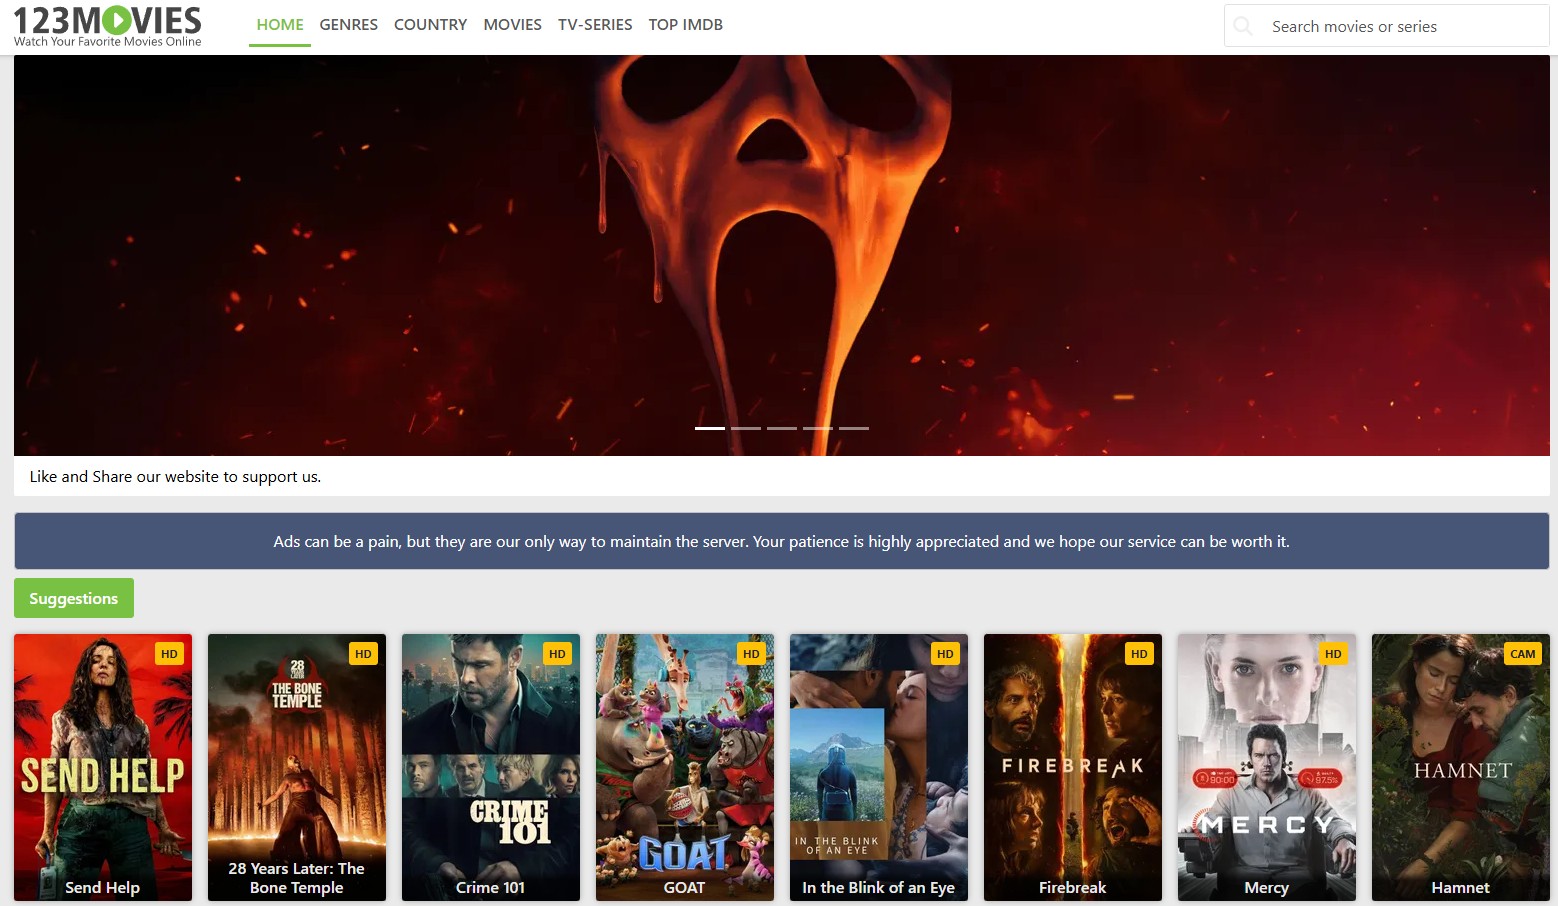Open the Firebreak movie poster
Image resolution: width=1558 pixels, height=906 pixels.
(x=1073, y=767)
